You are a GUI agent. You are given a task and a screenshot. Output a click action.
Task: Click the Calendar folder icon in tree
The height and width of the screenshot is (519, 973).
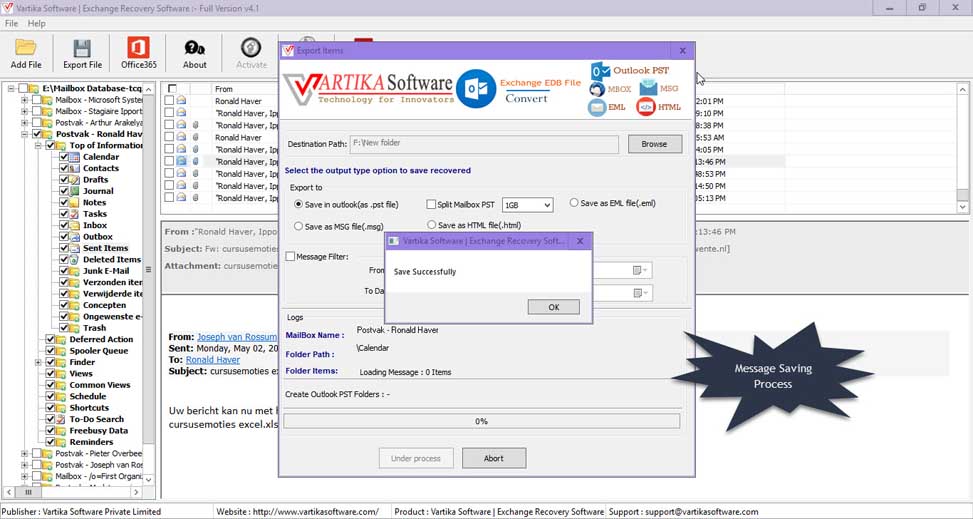[x=75, y=157]
